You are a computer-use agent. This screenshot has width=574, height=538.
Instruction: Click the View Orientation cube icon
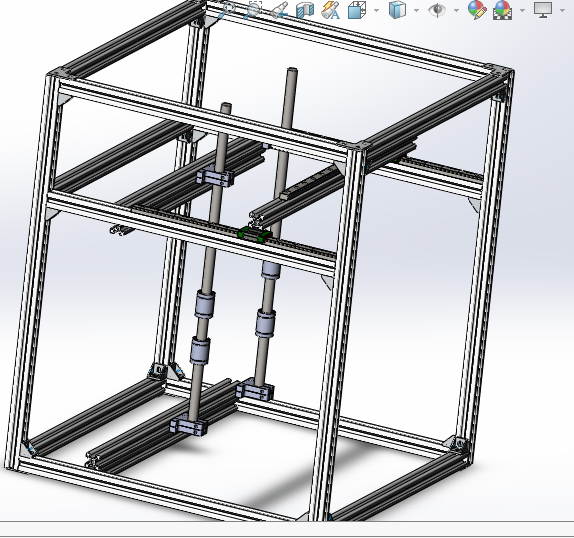[357, 10]
